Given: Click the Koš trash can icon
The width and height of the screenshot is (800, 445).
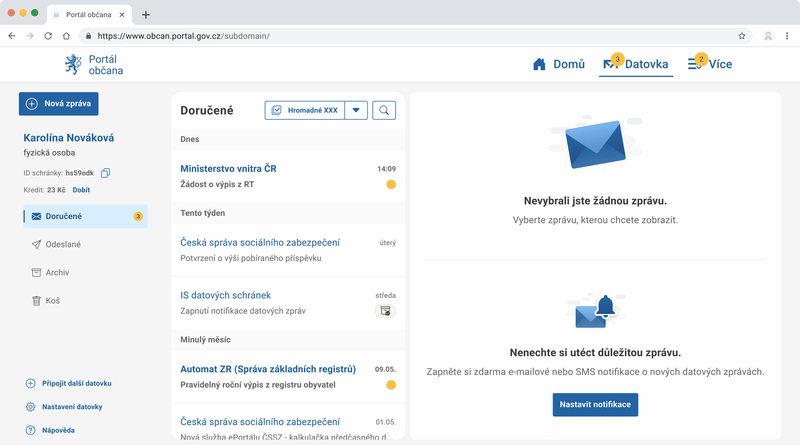Looking at the screenshot, I should pyautogui.click(x=36, y=301).
